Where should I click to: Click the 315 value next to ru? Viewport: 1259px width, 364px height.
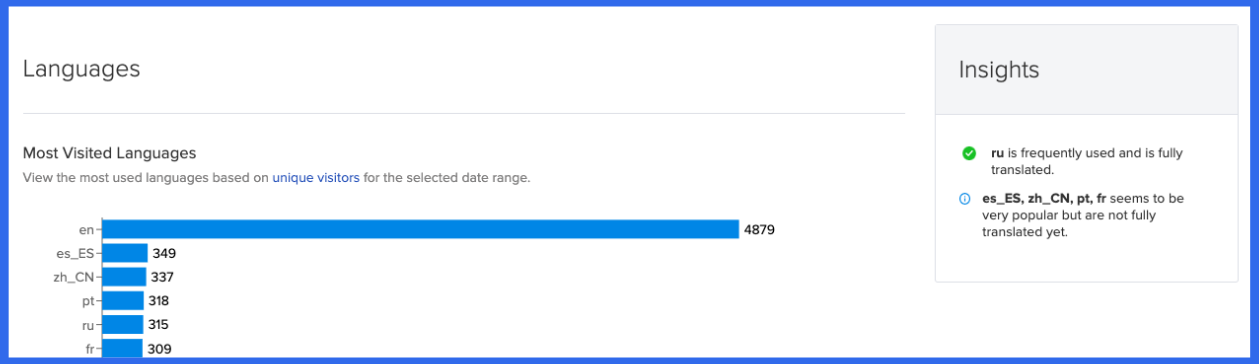tap(158, 325)
